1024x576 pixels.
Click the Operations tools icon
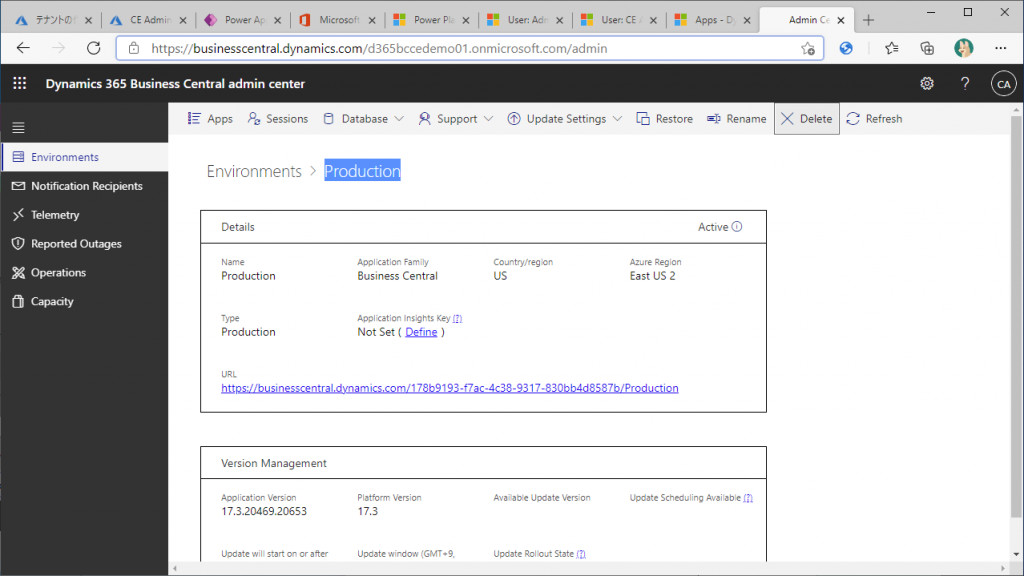18,272
